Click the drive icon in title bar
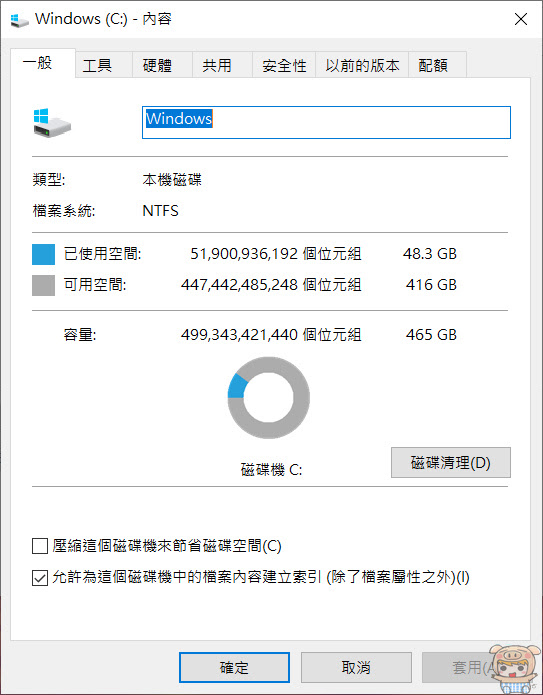The width and height of the screenshot is (543, 695). 20,20
